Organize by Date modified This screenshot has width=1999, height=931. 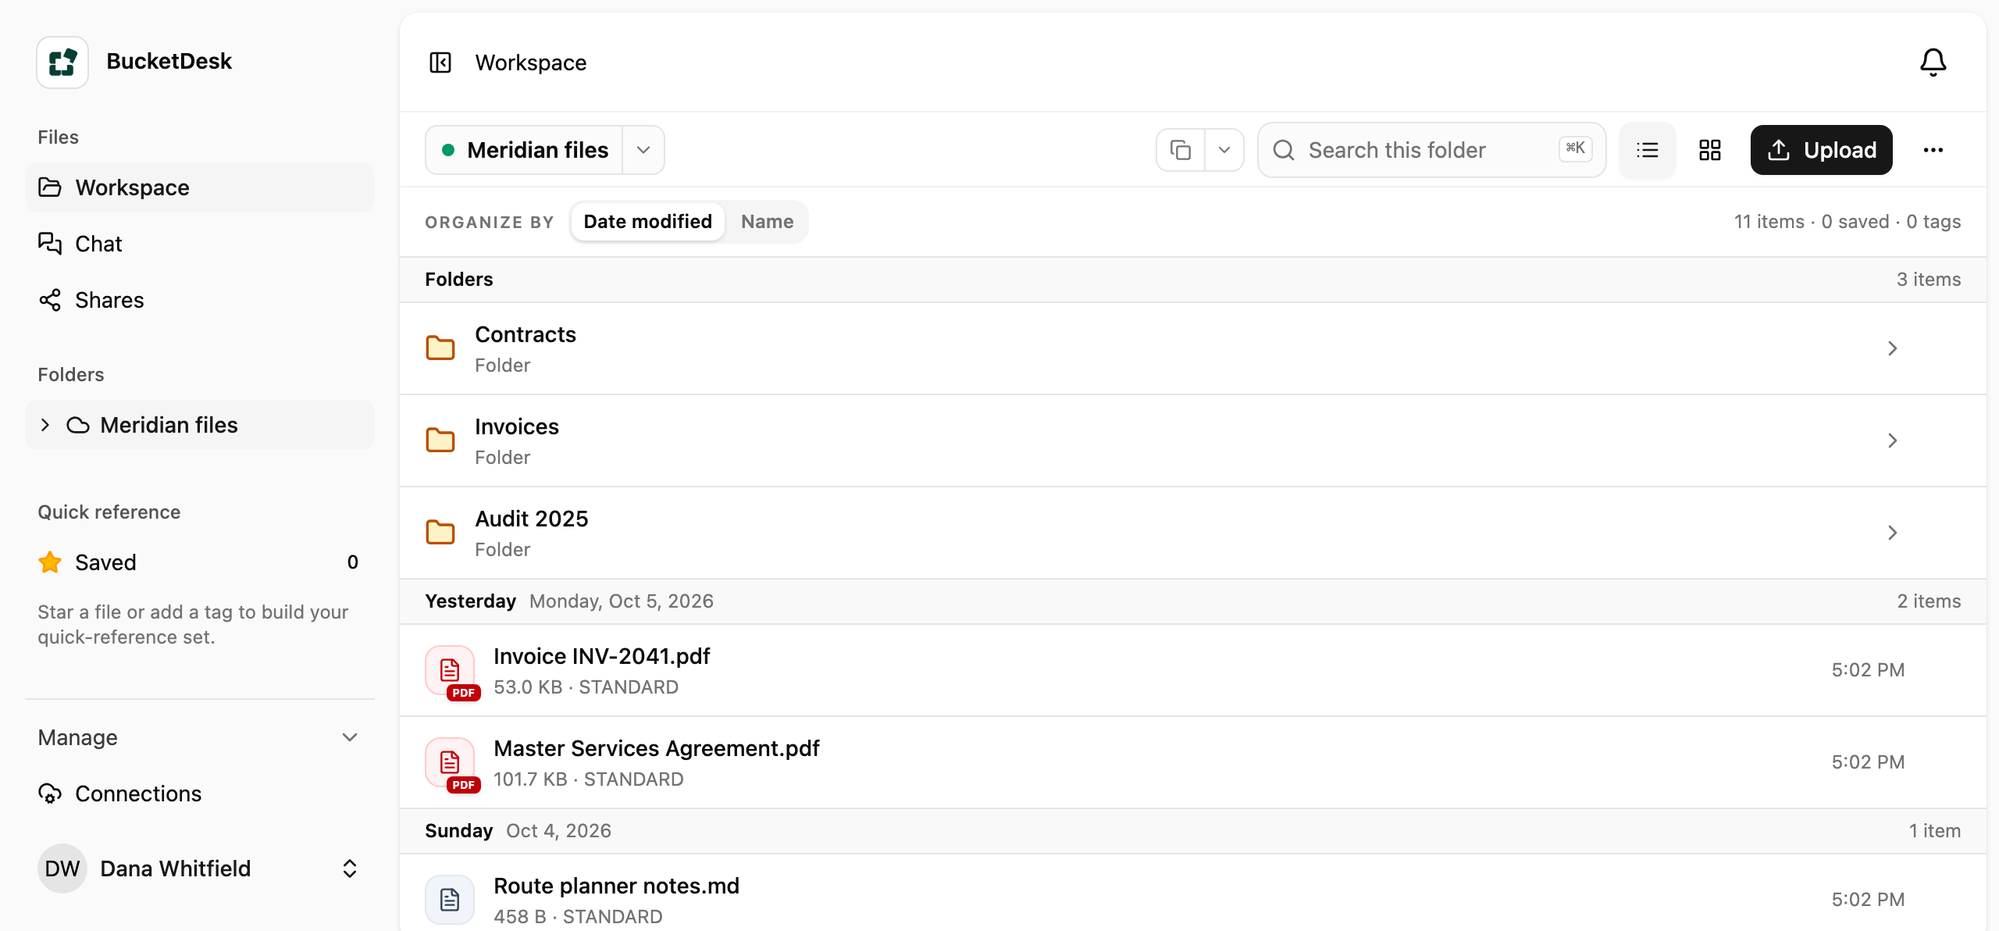[648, 222]
